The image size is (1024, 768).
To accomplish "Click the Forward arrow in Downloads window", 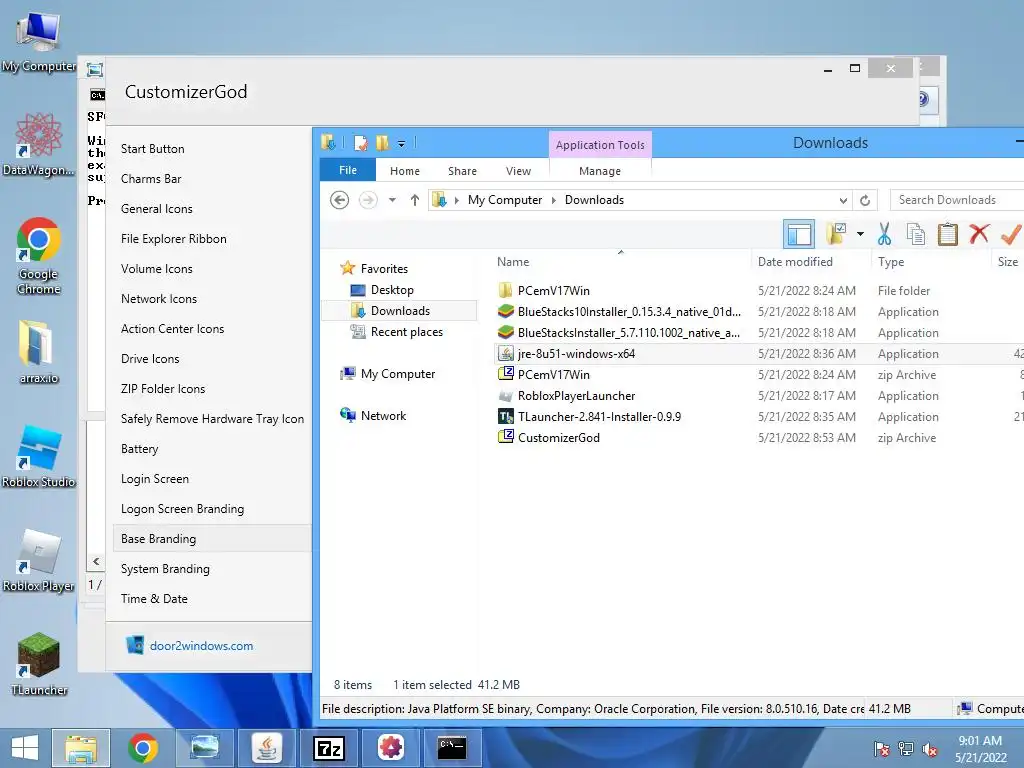I will pyautogui.click(x=368, y=200).
